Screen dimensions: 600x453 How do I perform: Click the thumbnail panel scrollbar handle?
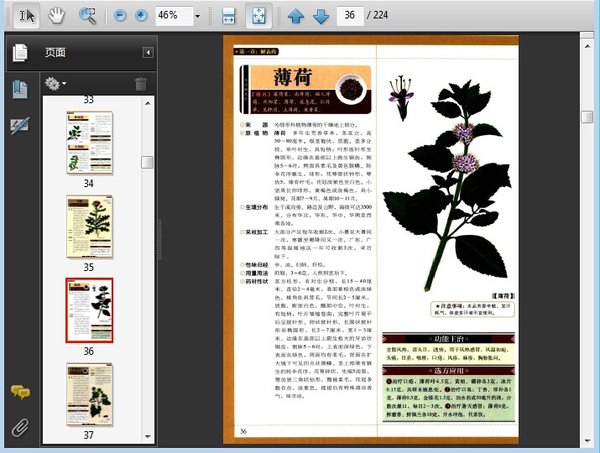(x=147, y=162)
